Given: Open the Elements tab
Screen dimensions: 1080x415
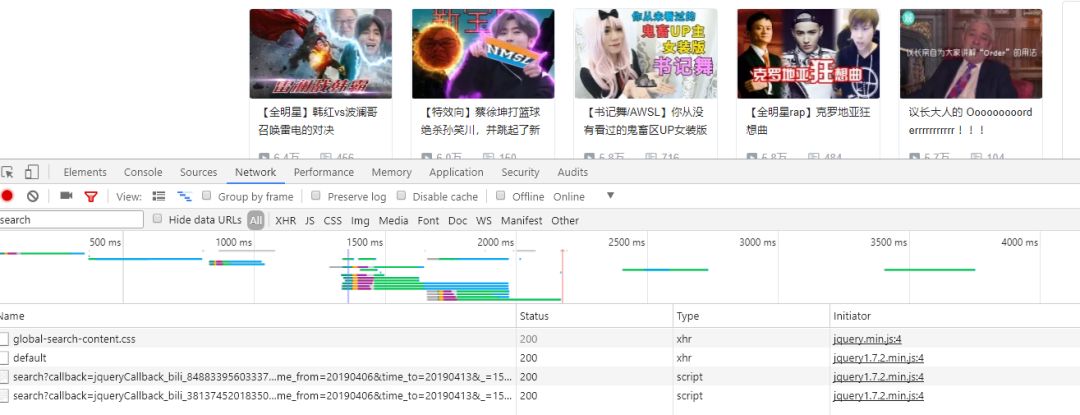Looking at the screenshot, I should [85, 172].
